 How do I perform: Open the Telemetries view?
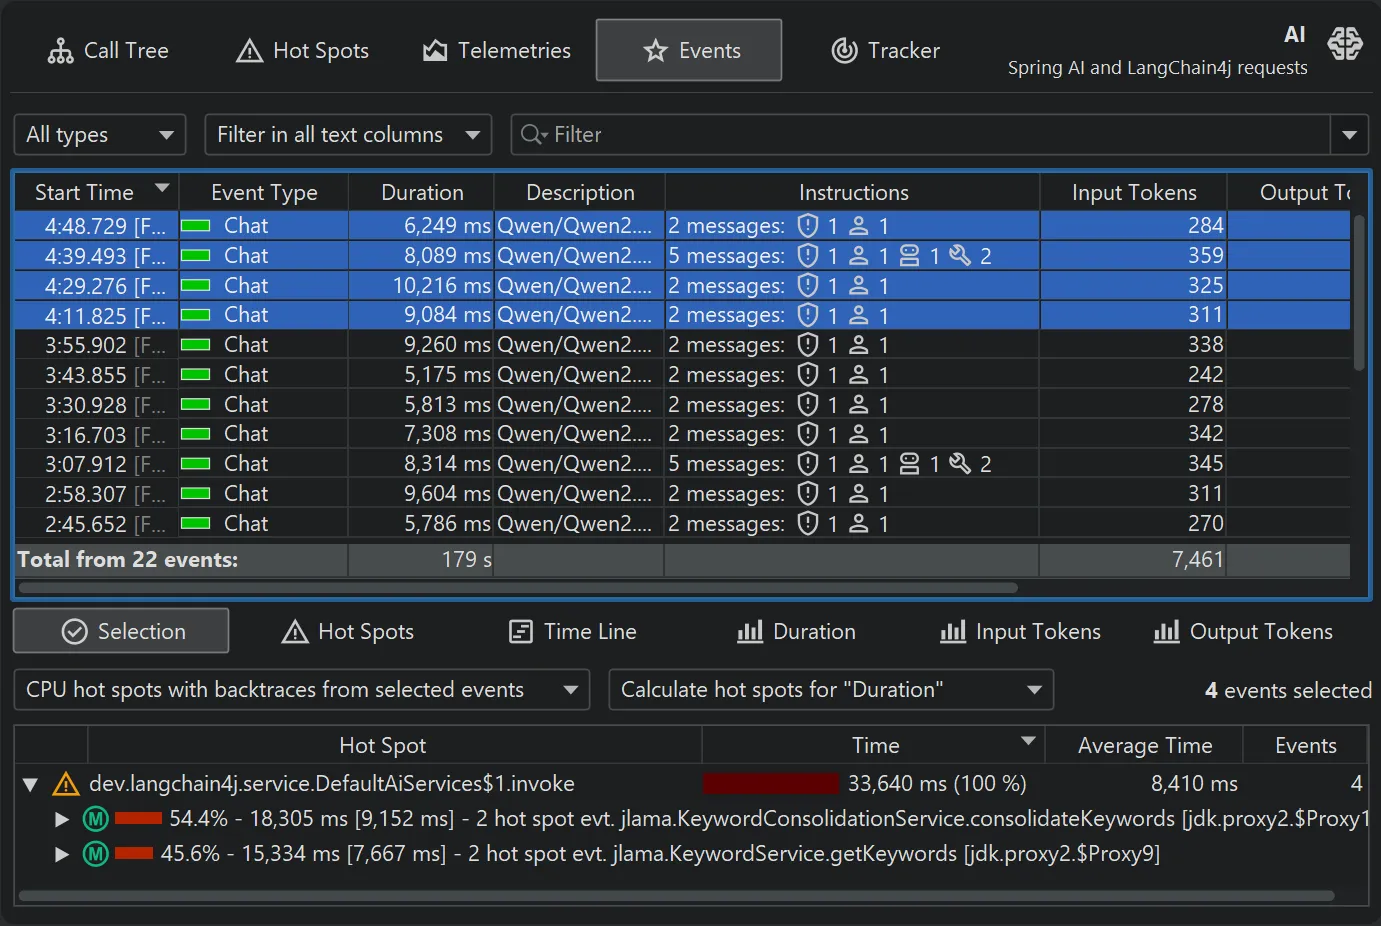pyautogui.click(x=496, y=50)
